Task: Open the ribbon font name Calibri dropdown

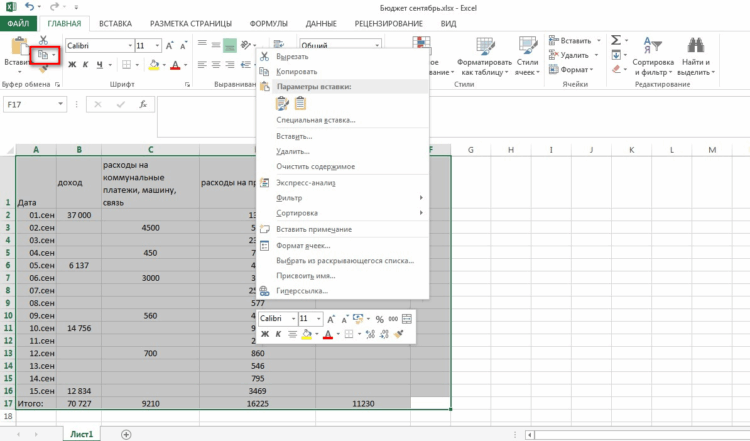Action: coord(130,46)
